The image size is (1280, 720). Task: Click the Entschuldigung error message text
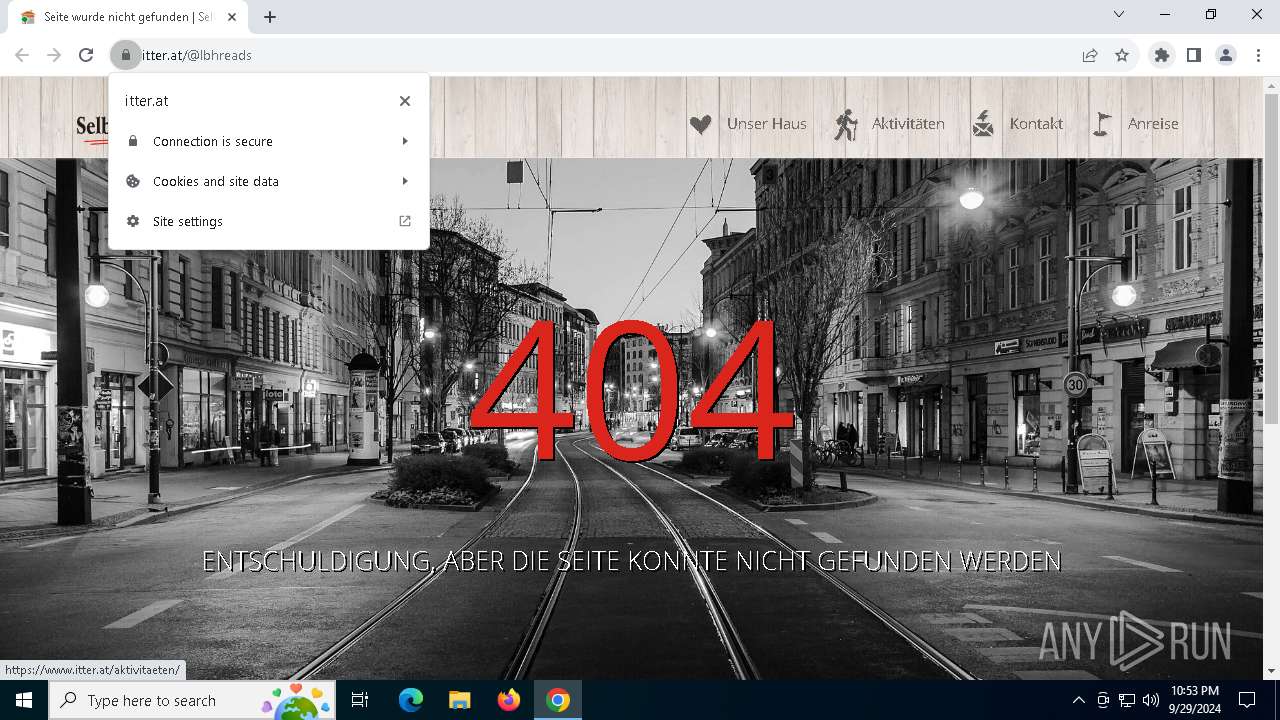point(631,562)
